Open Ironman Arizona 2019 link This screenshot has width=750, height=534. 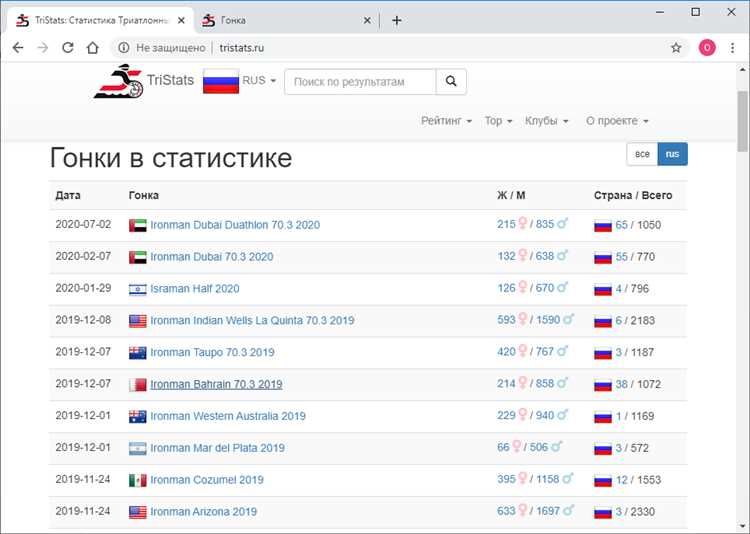[203, 512]
